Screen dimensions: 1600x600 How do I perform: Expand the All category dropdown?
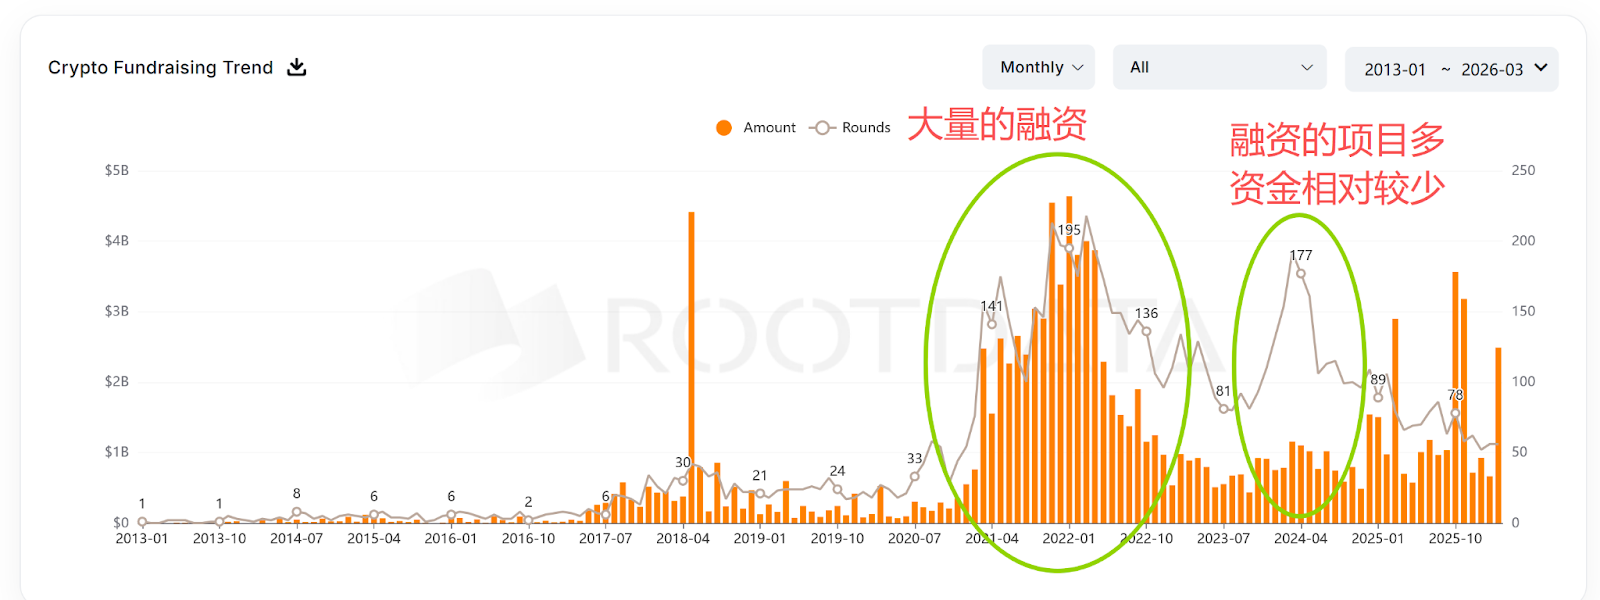(1219, 67)
